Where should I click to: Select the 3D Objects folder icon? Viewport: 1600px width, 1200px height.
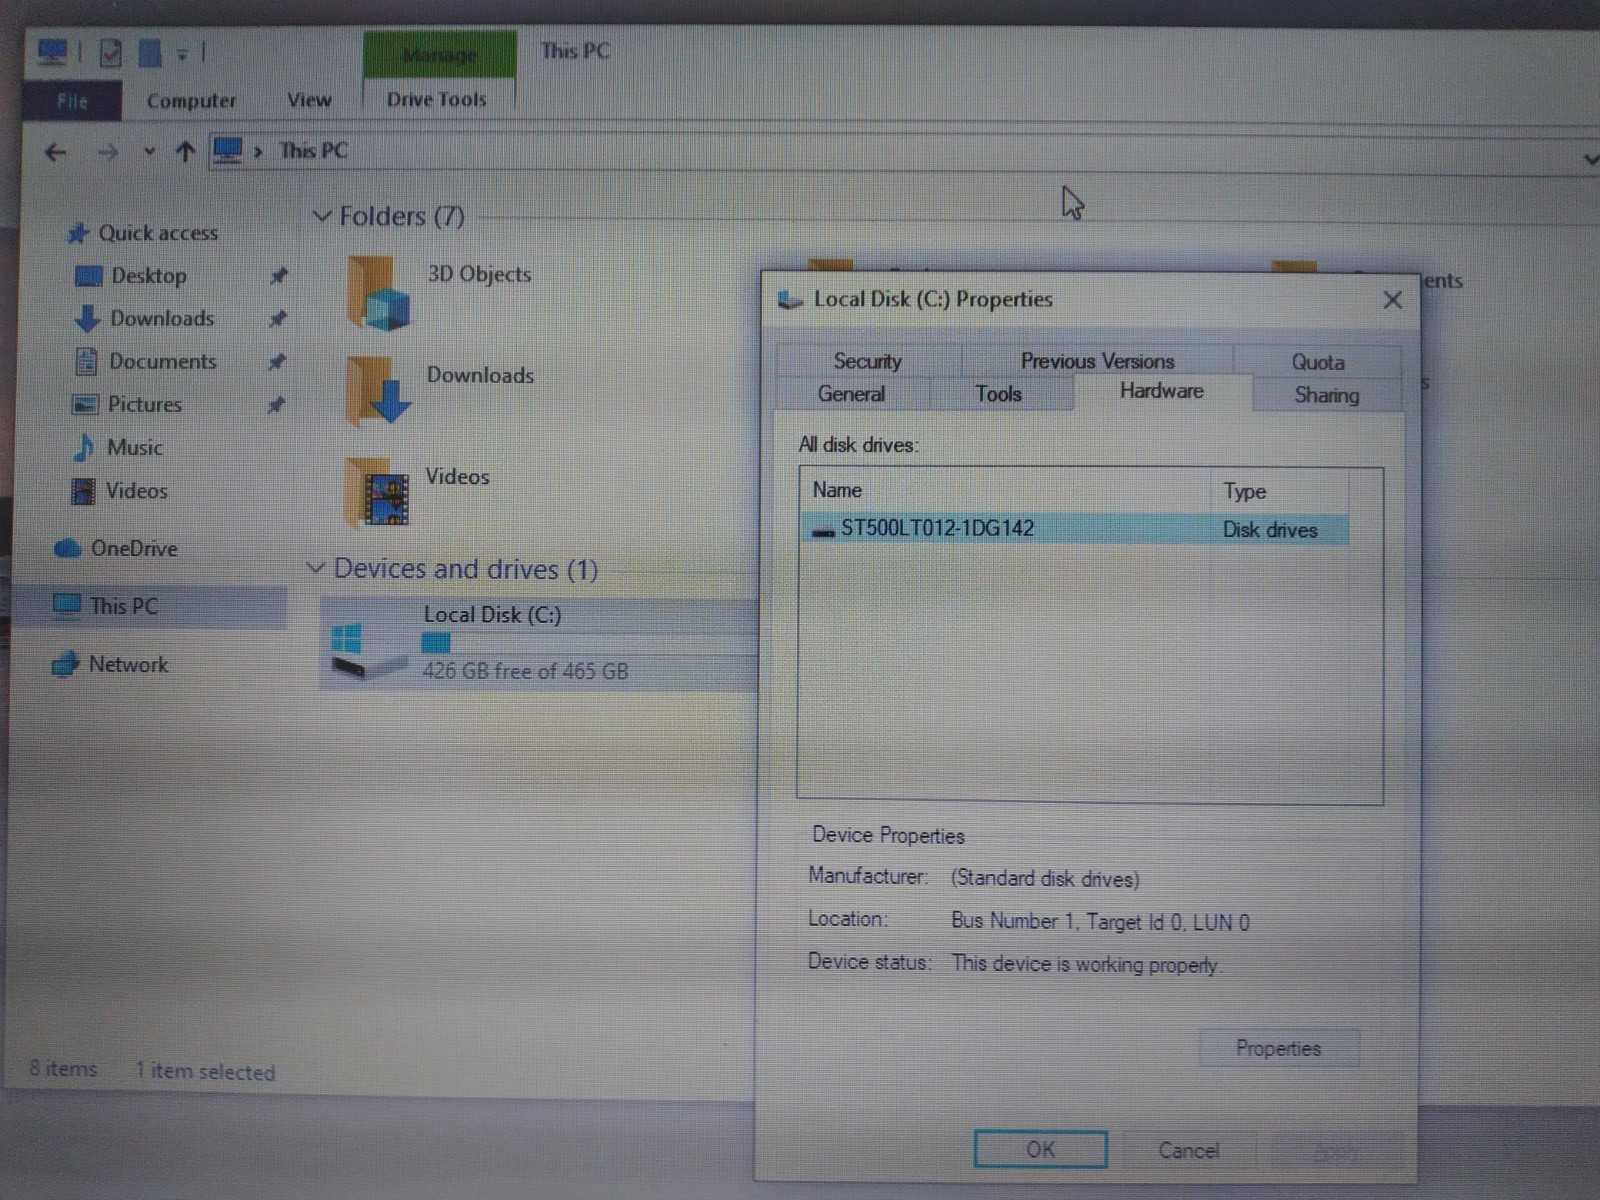[x=379, y=292]
